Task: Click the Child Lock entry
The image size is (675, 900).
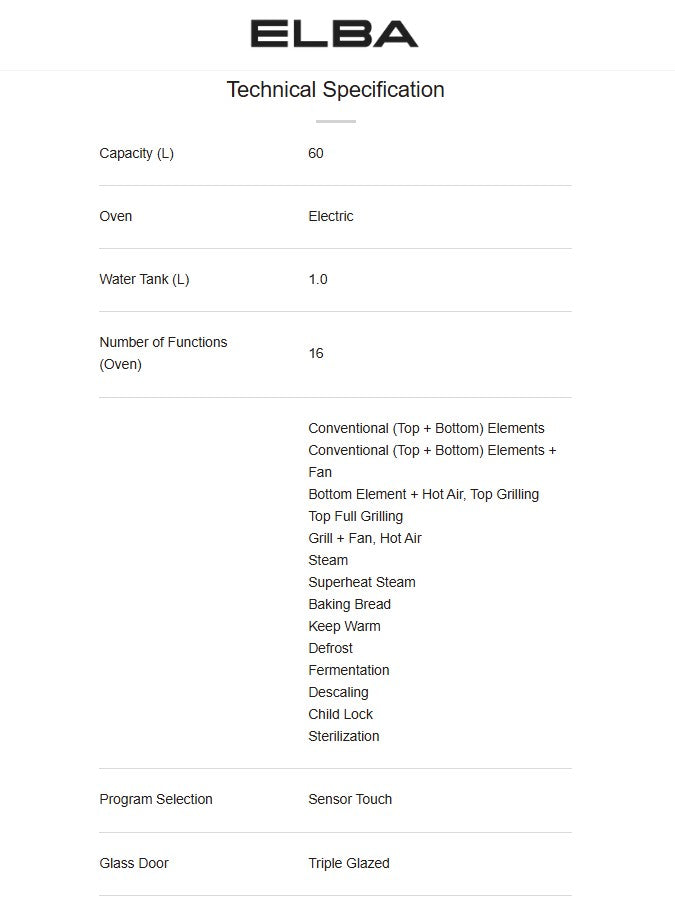Action: 341,714
